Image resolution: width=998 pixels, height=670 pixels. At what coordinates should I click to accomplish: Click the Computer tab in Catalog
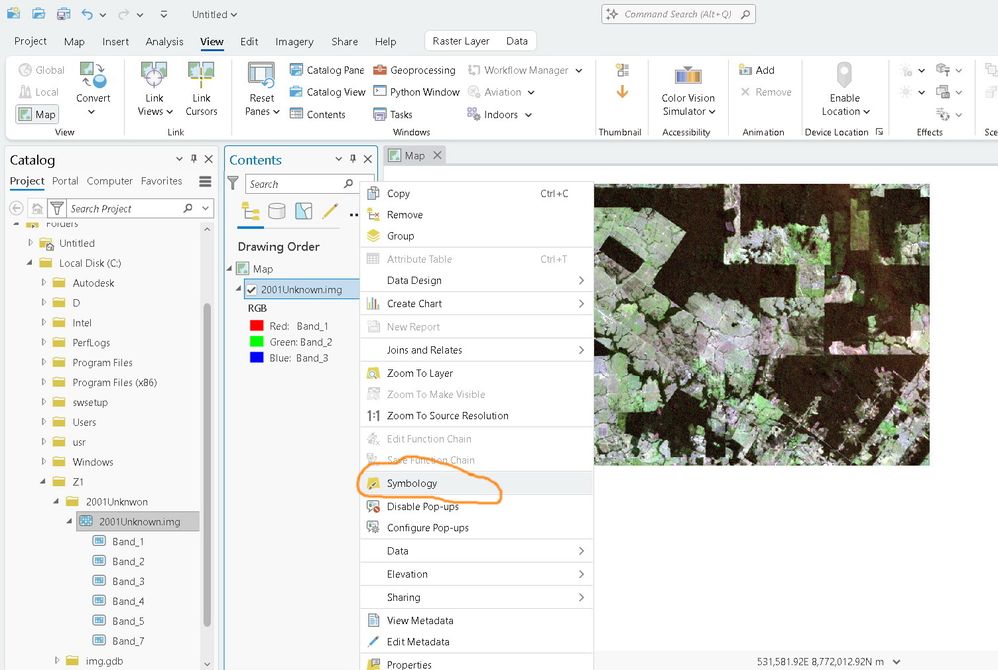coord(109,181)
